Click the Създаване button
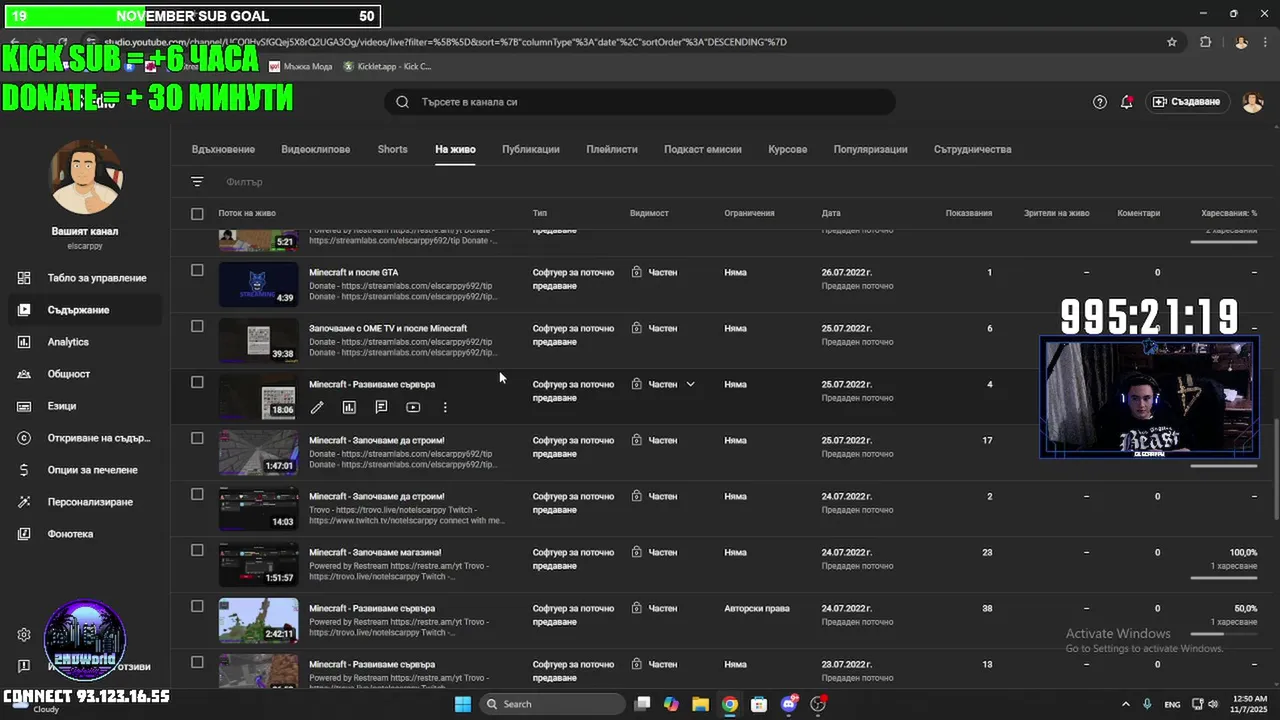This screenshot has height=720, width=1280. click(x=1188, y=102)
